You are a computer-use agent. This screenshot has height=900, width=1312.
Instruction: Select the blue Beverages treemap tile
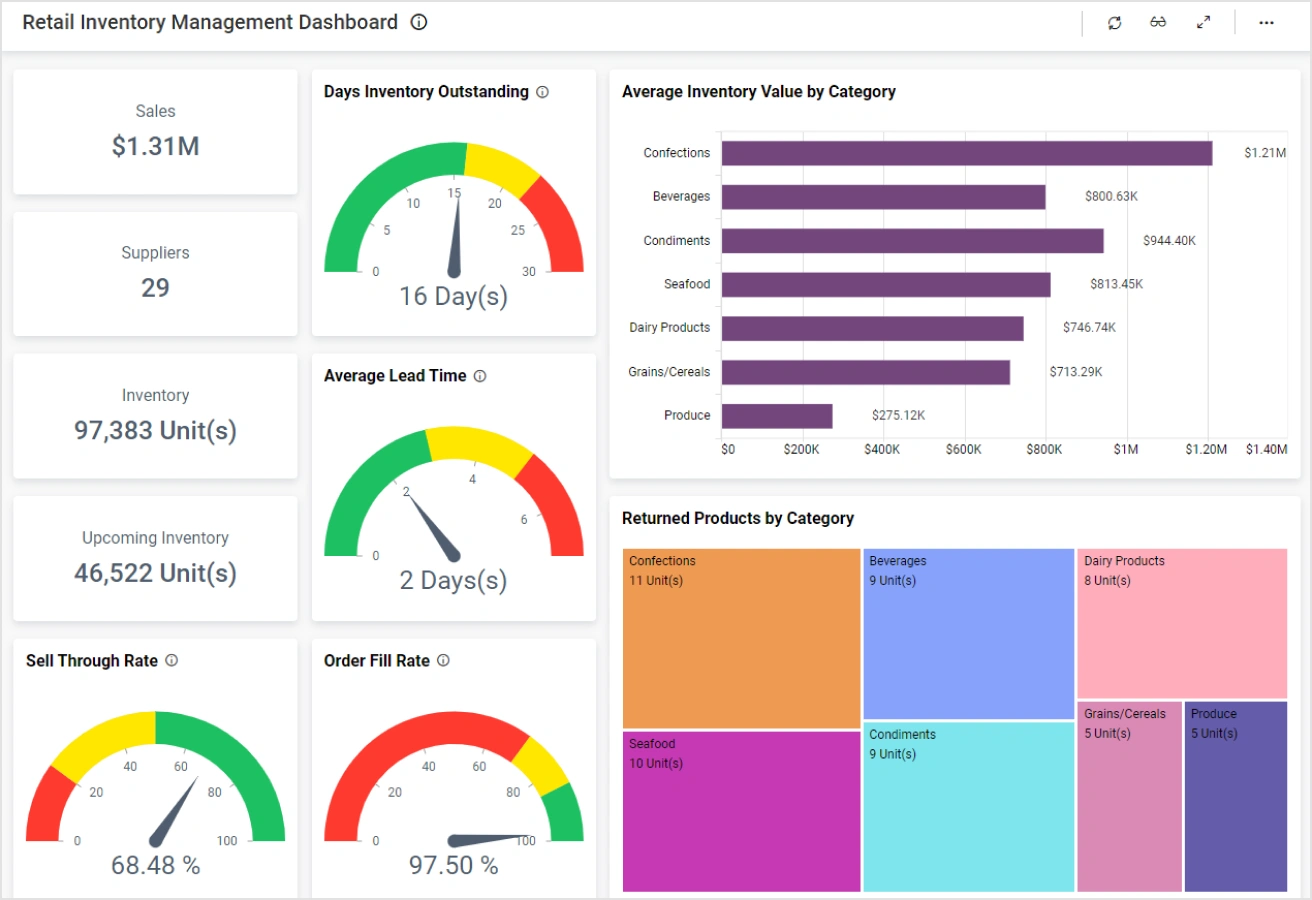click(x=968, y=633)
